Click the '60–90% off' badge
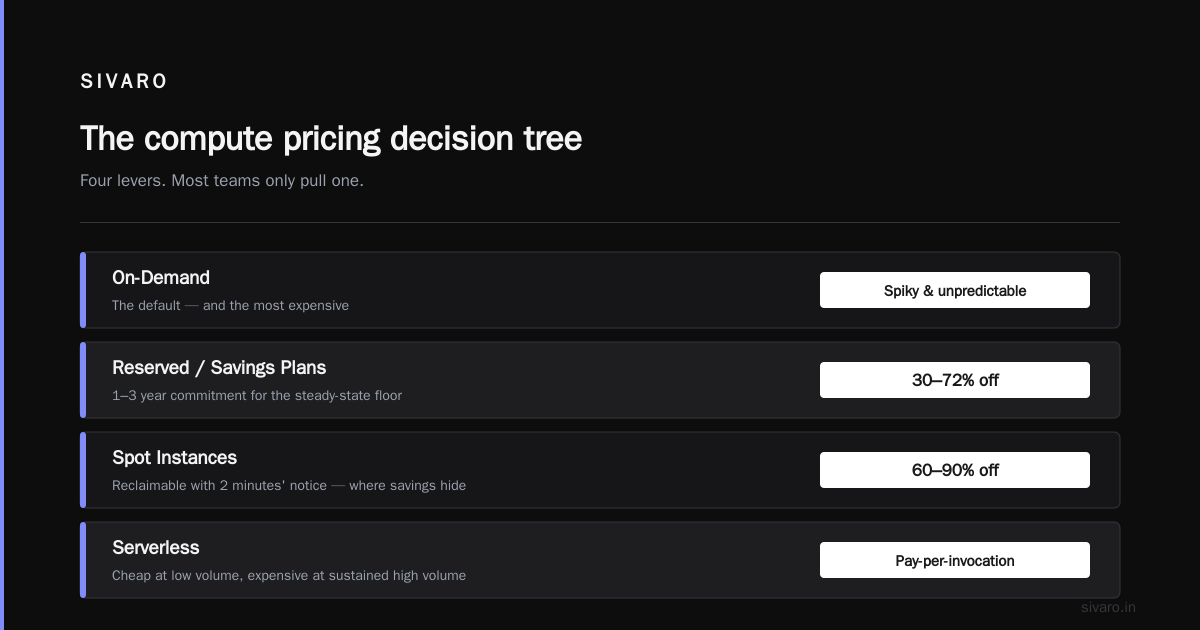This screenshot has height=630, width=1200. (955, 470)
